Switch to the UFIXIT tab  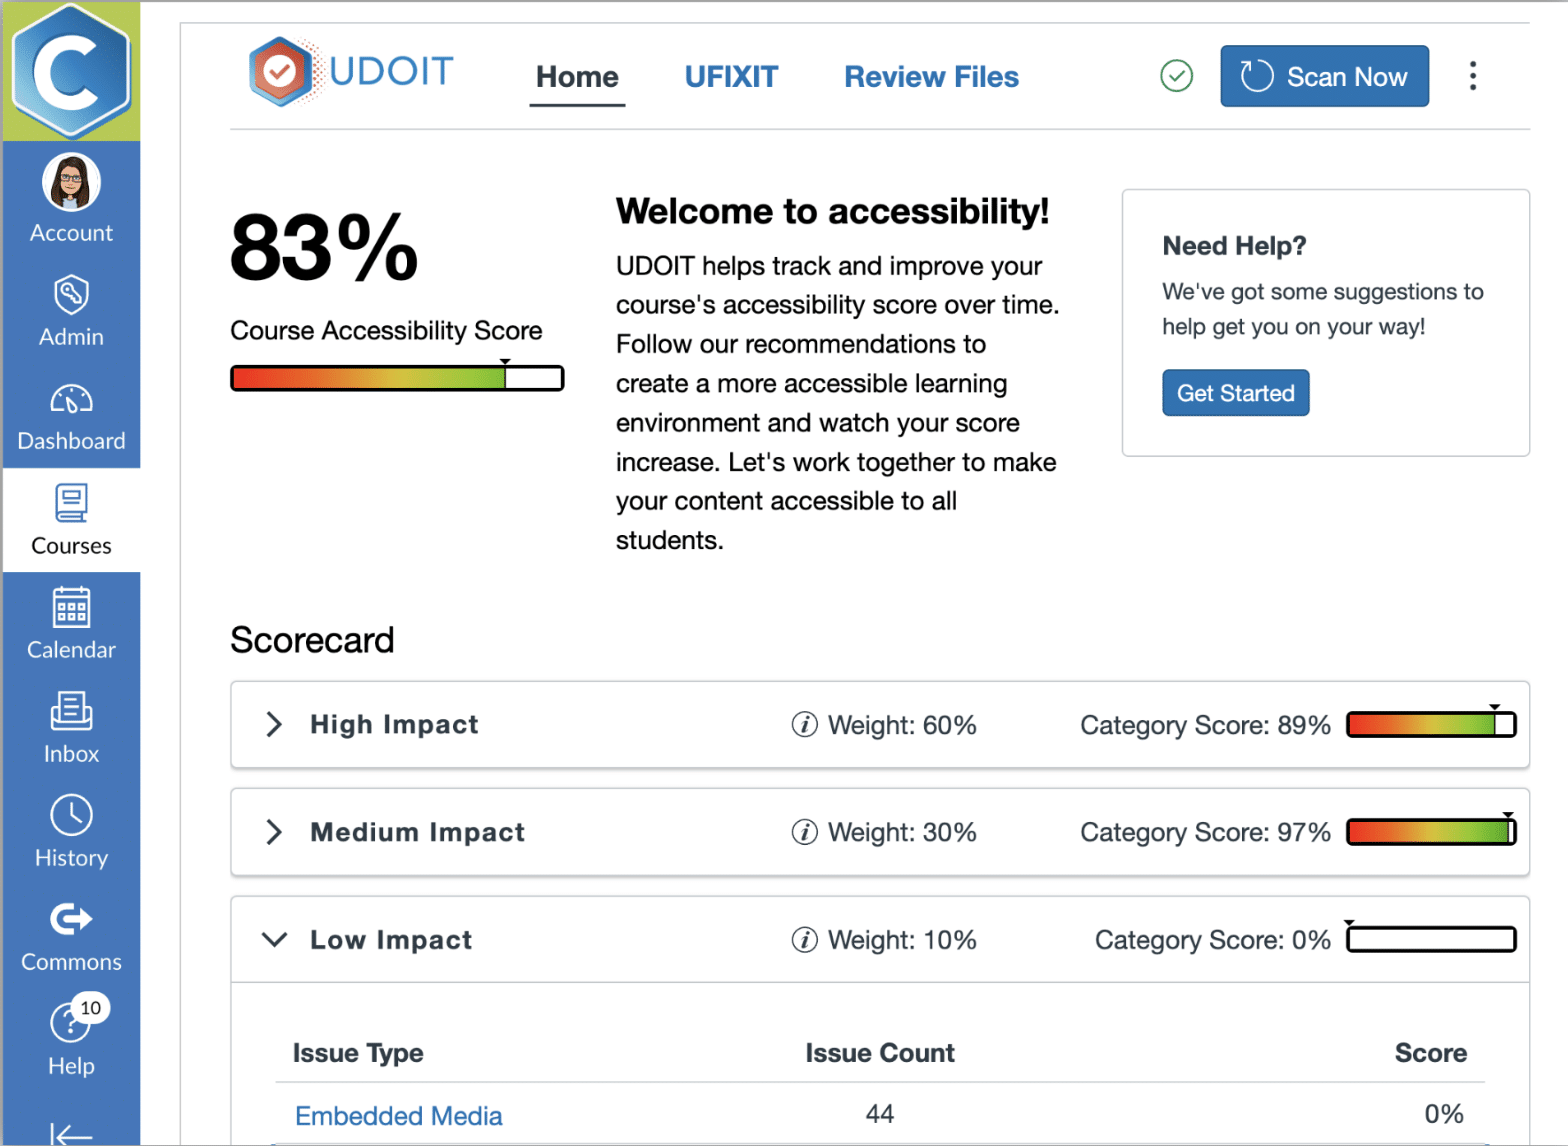click(731, 77)
